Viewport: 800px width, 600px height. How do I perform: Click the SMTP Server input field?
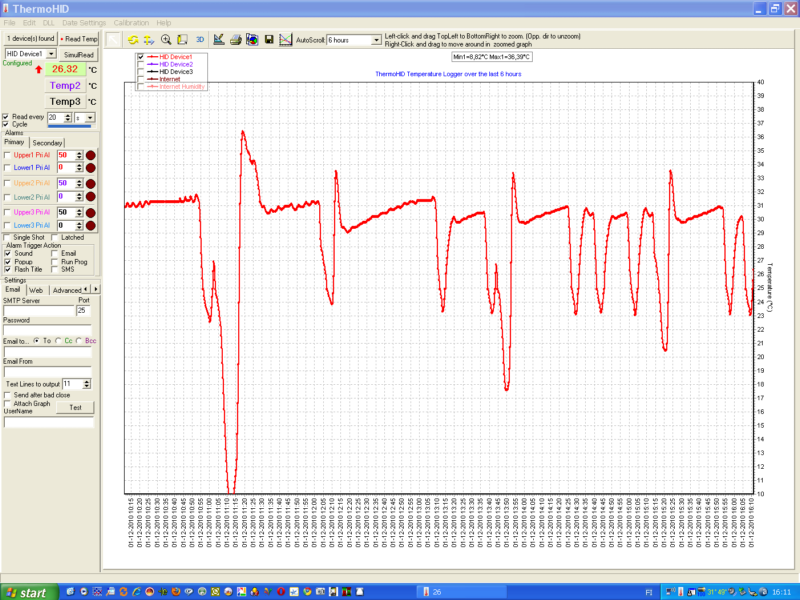(38, 311)
